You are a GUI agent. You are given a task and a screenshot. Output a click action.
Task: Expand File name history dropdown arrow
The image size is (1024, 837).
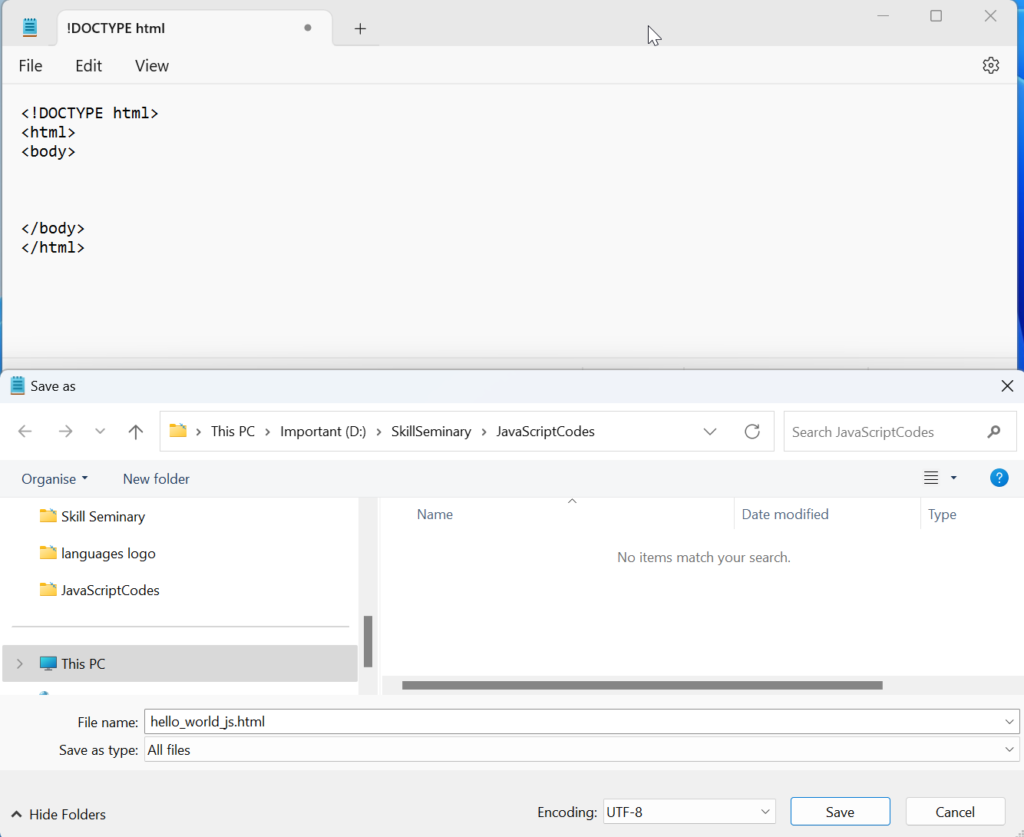point(1009,721)
